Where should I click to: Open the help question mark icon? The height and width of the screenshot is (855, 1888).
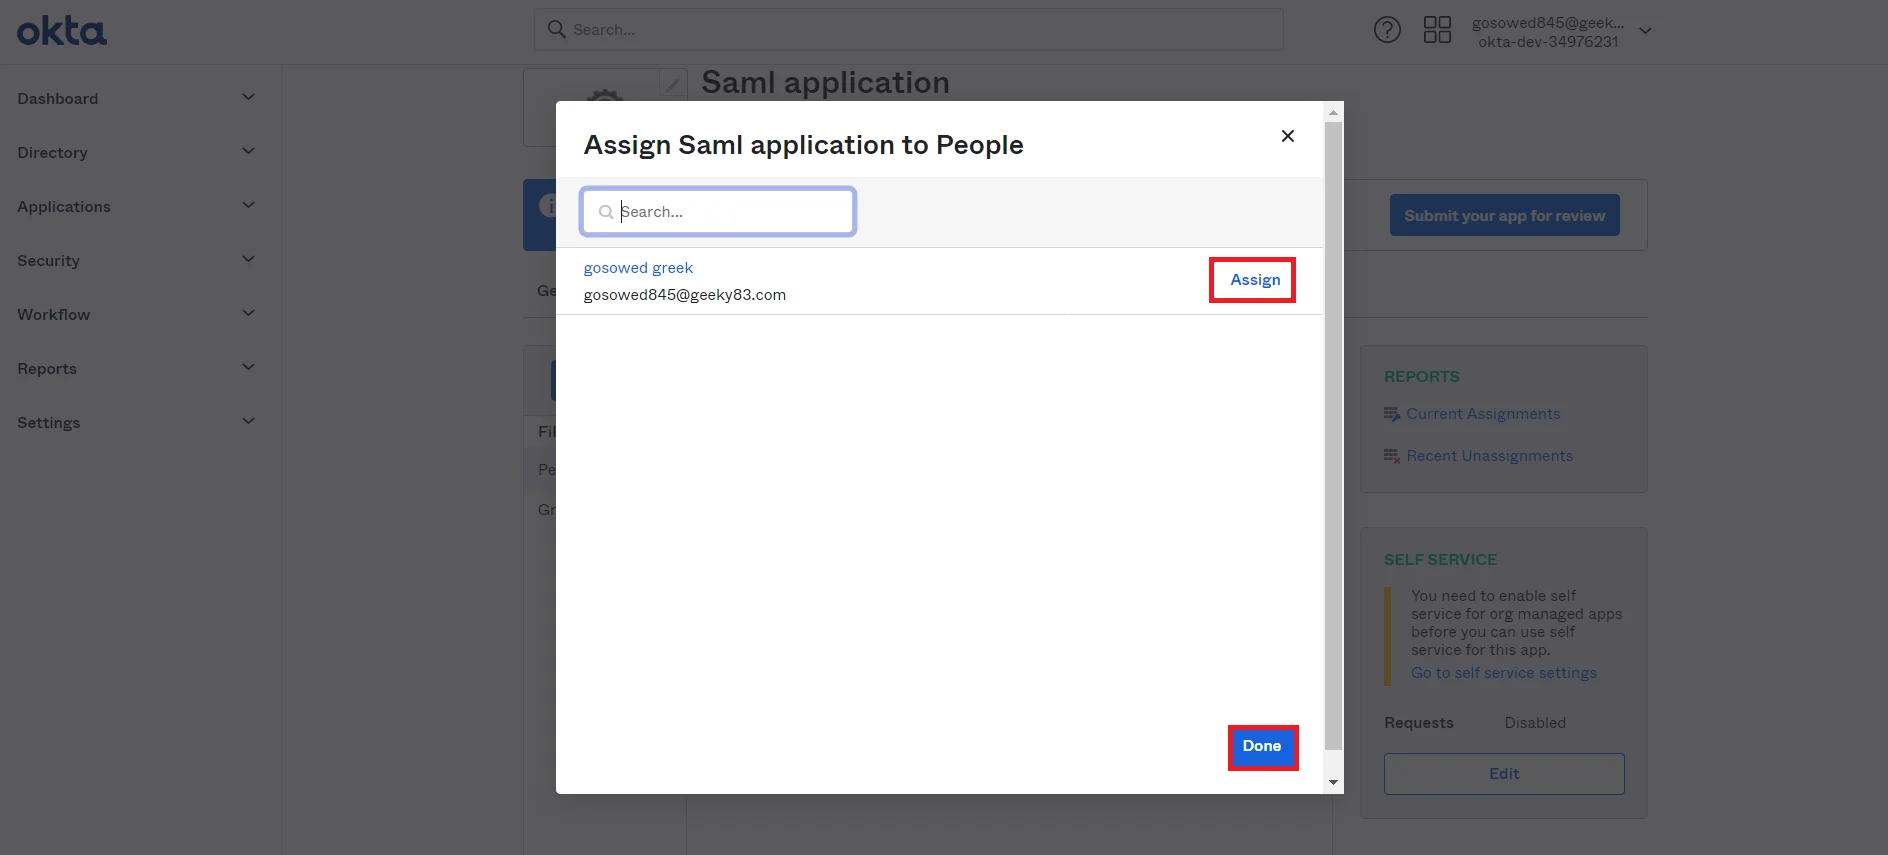1387,30
